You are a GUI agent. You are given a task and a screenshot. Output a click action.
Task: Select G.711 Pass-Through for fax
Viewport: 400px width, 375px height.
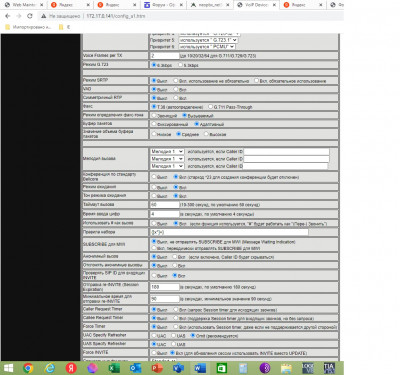coord(210,107)
